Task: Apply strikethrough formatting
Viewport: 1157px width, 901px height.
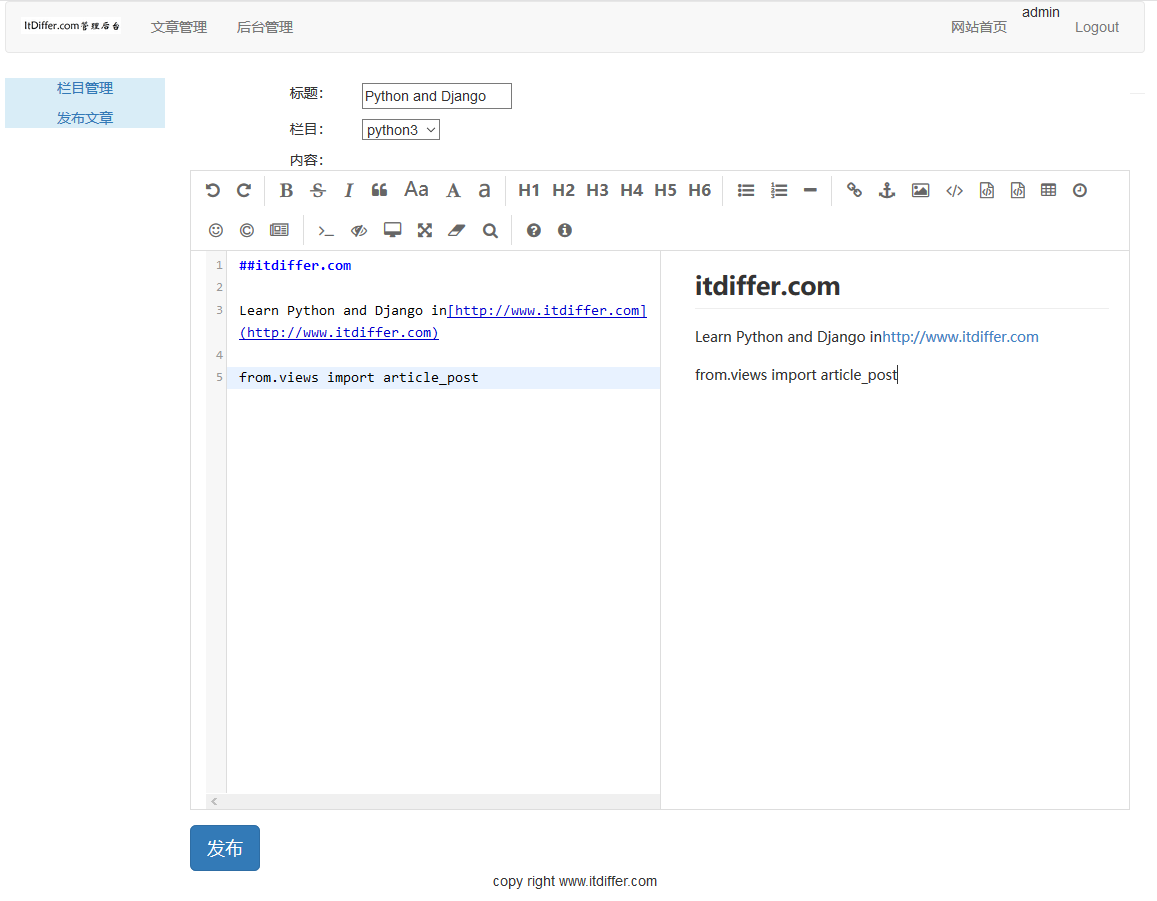Action: (x=318, y=190)
